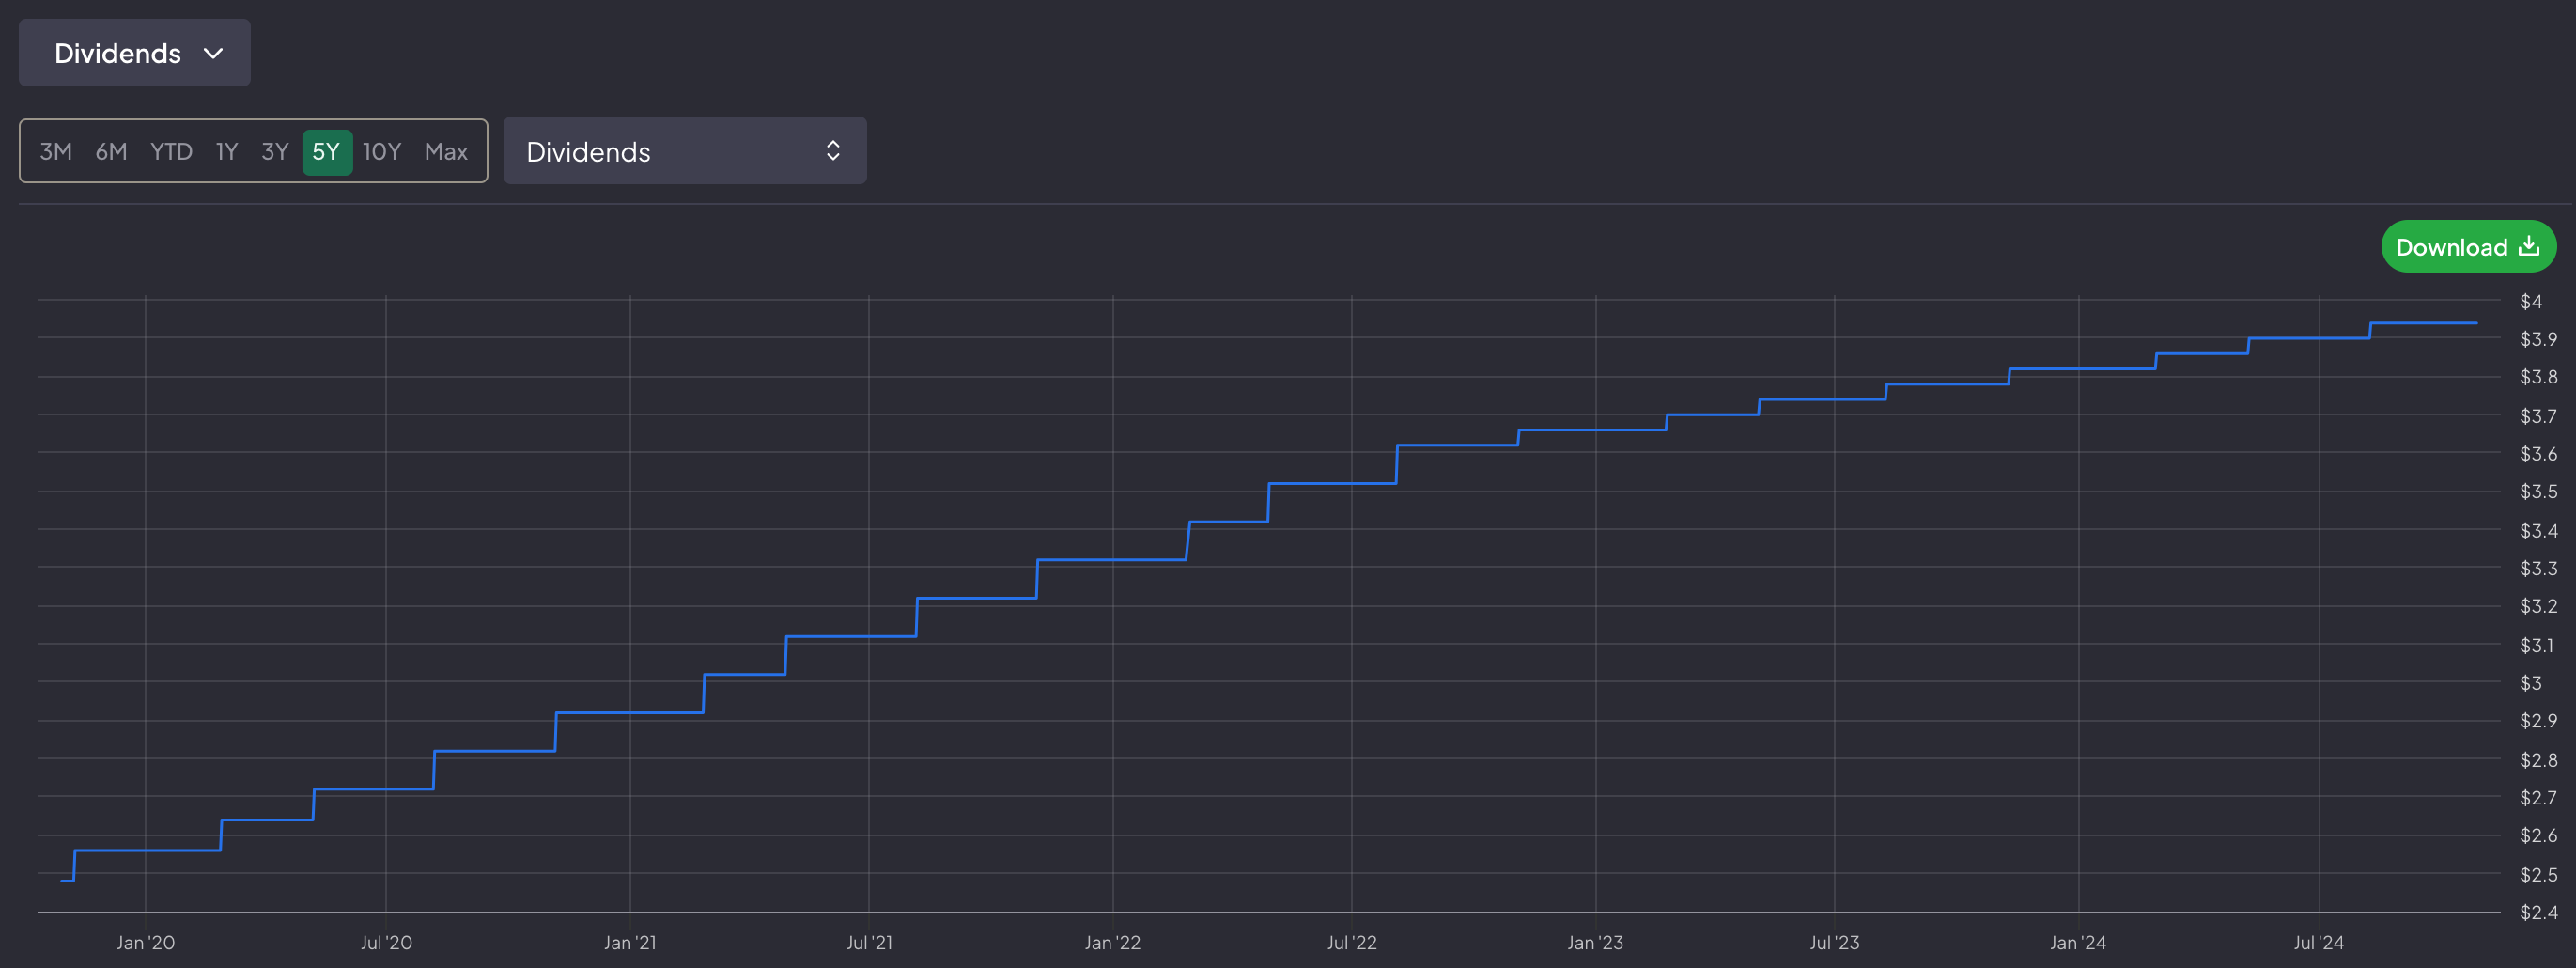Switch to the 10Y range
2576x968 pixels.
tap(382, 152)
